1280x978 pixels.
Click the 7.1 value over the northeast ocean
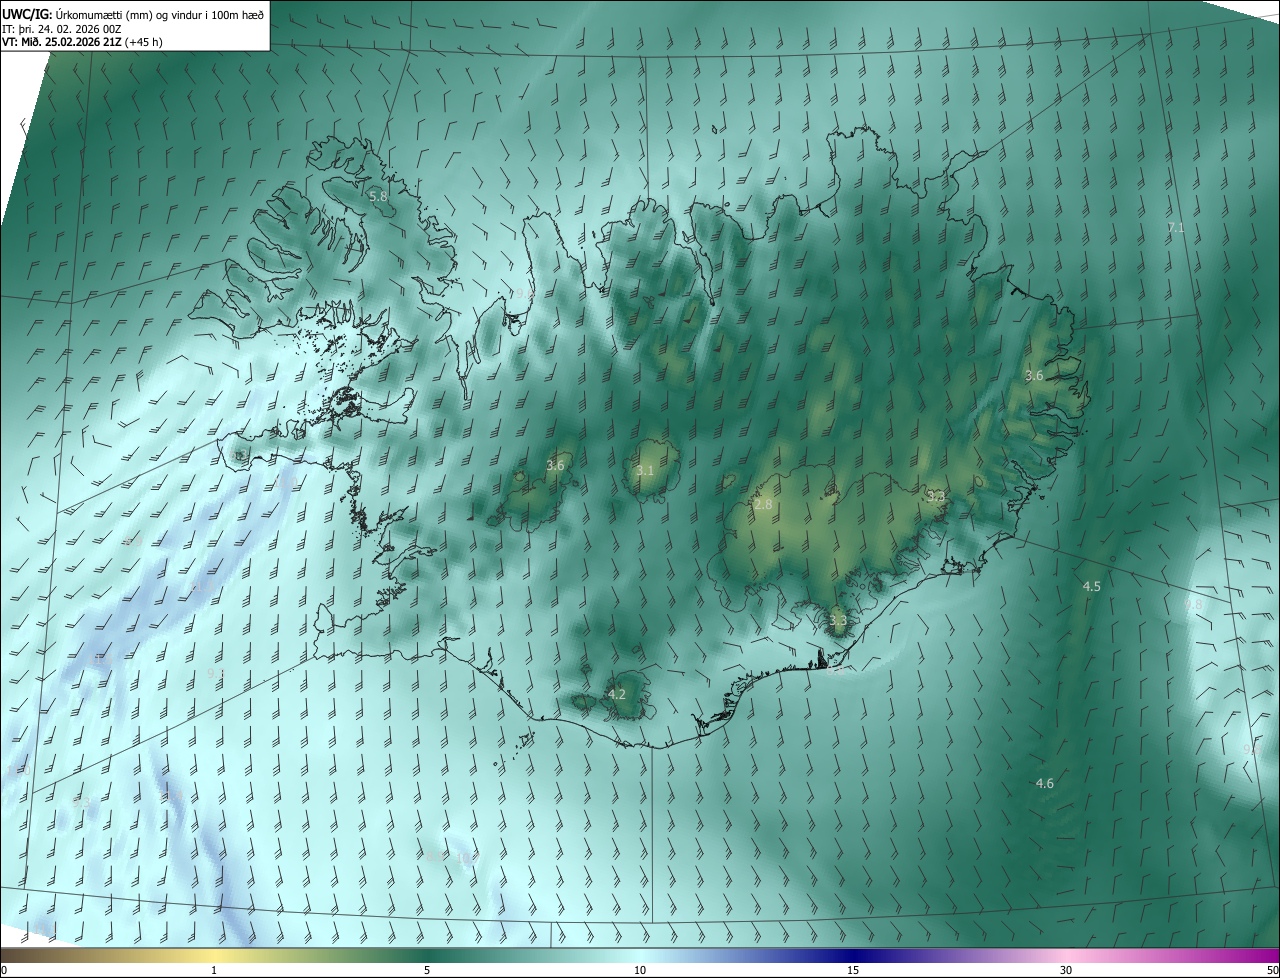click(1176, 228)
